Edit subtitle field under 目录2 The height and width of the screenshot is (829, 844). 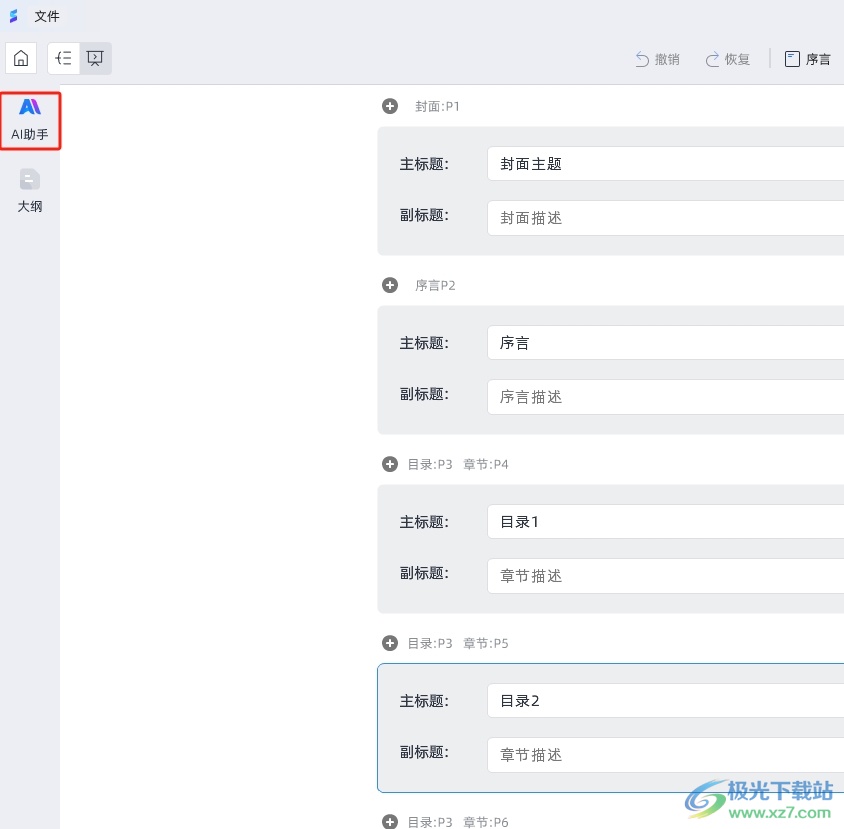[x=665, y=755]
